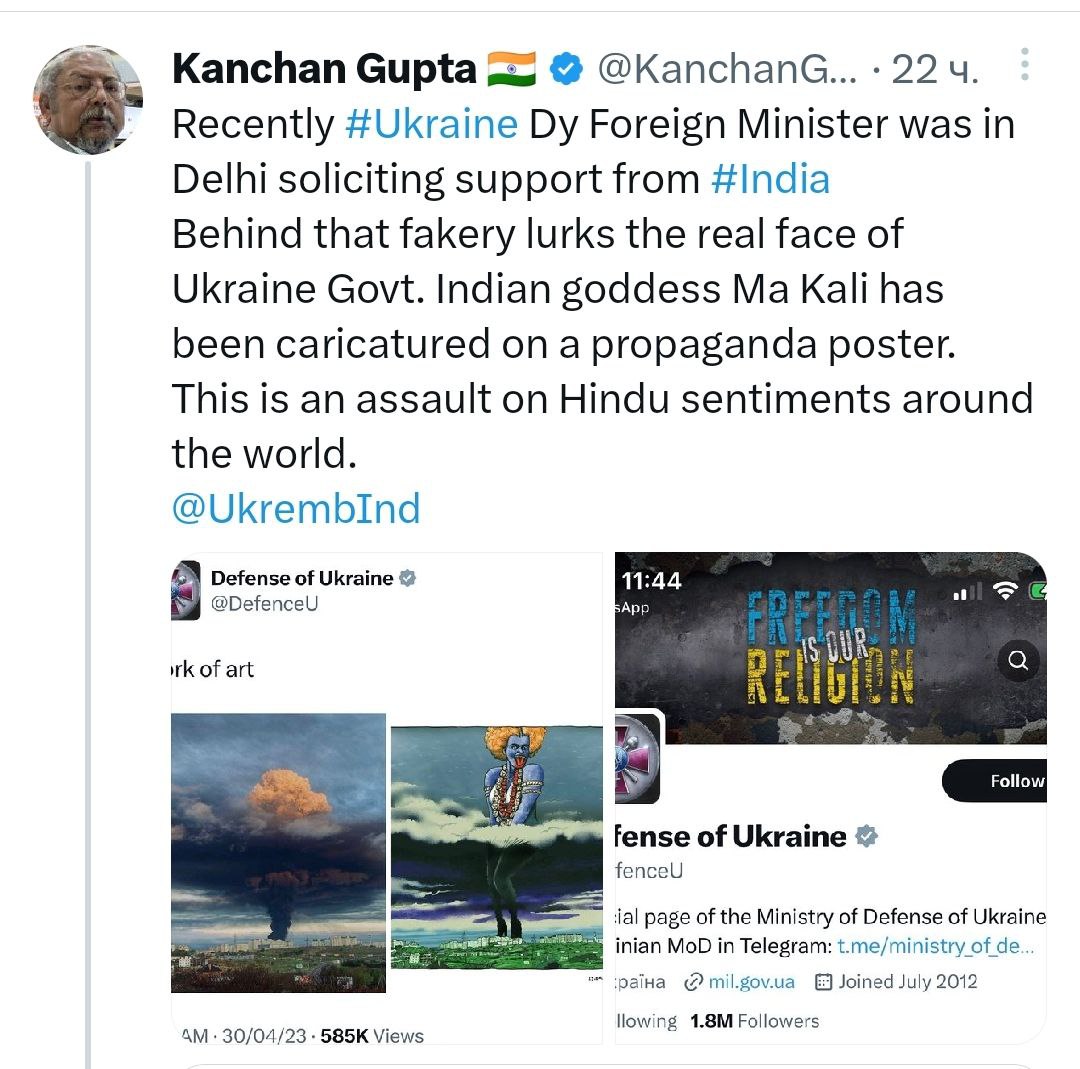1080x1069 pixels.
Task: Click the blue verified badge next to Kanchan Gupta
Action: click(x=567, y=69)
